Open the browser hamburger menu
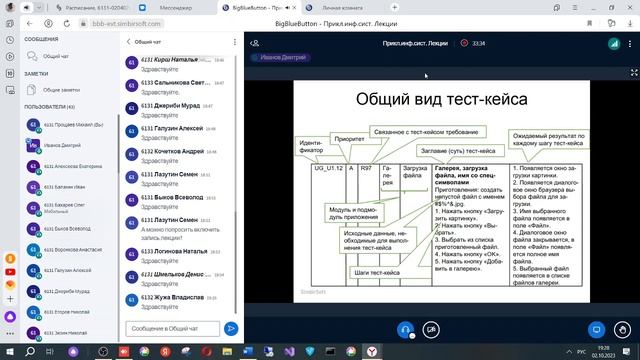This screenshot has width=640, height=360. [x=575, y=8]
